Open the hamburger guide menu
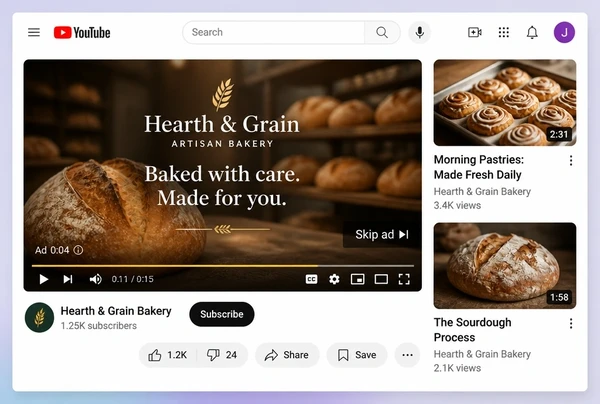The width and height of the screenshot is (600, 404). point(34,33)
